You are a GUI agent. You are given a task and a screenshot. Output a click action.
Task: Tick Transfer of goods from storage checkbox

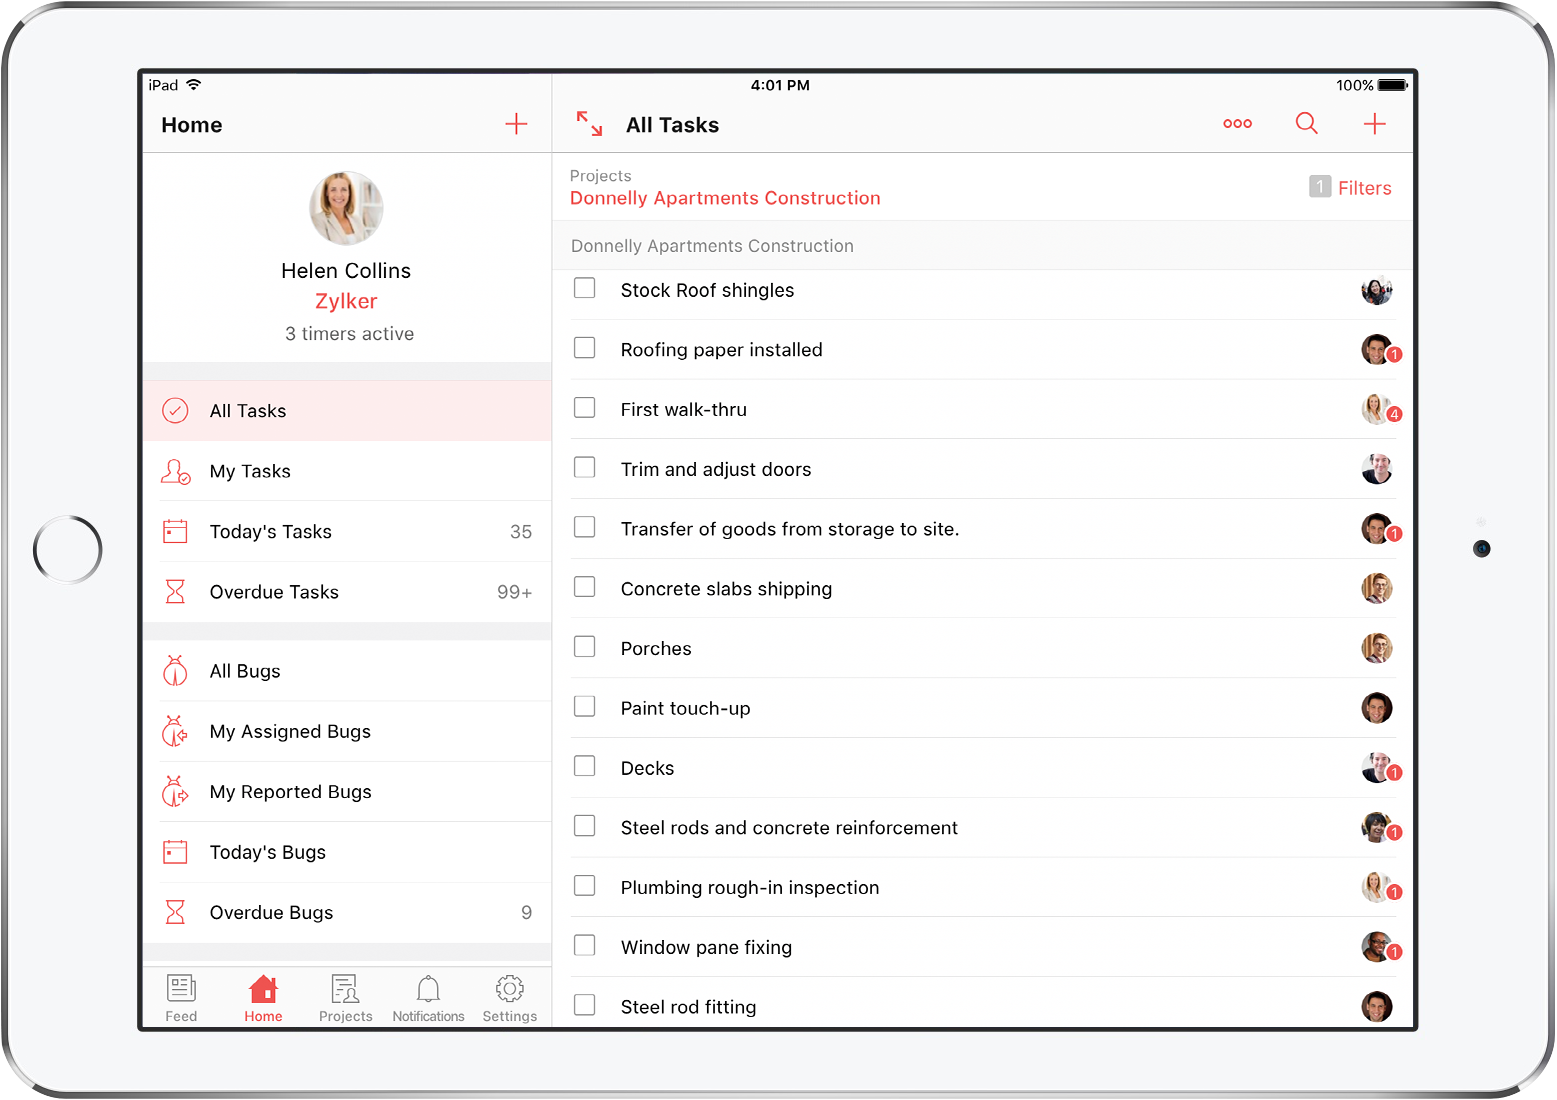(585, 527)
